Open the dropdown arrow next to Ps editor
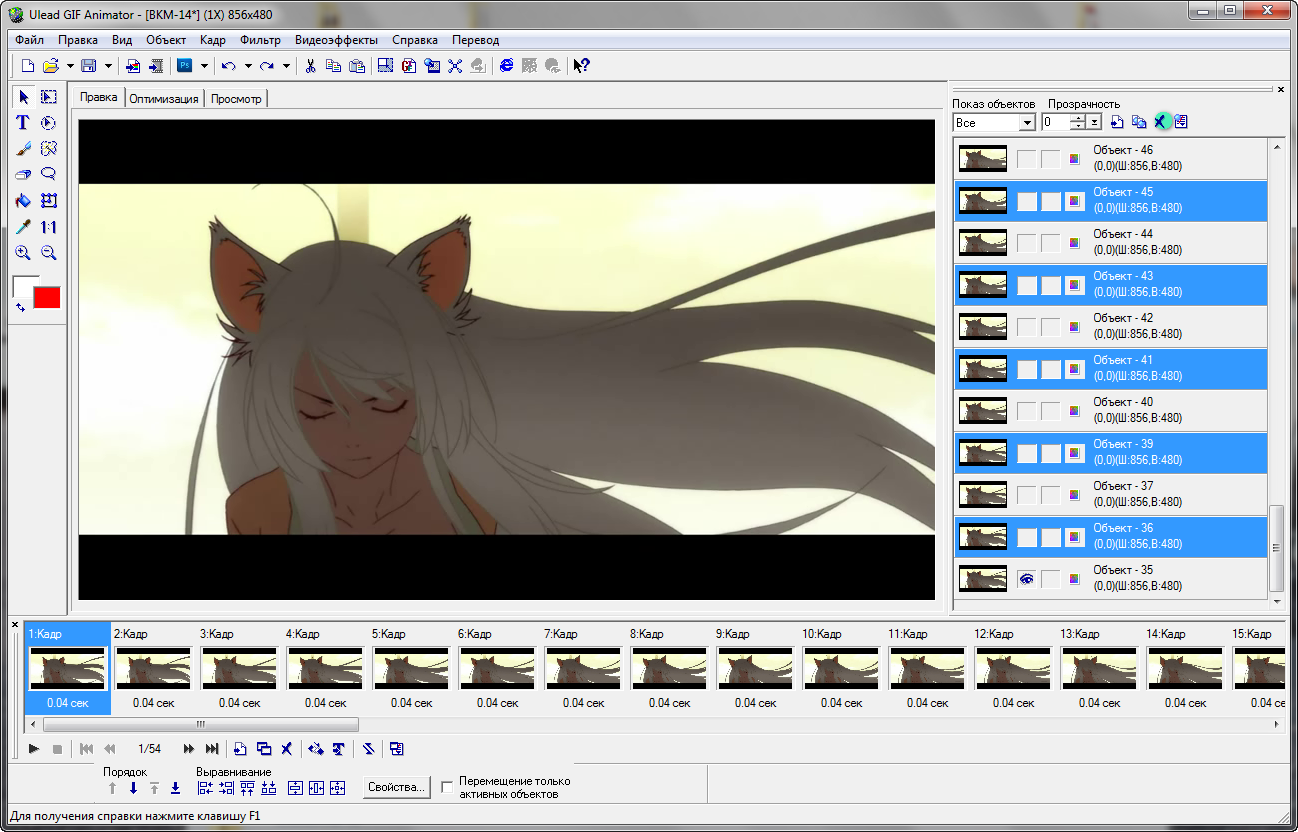 204,66
